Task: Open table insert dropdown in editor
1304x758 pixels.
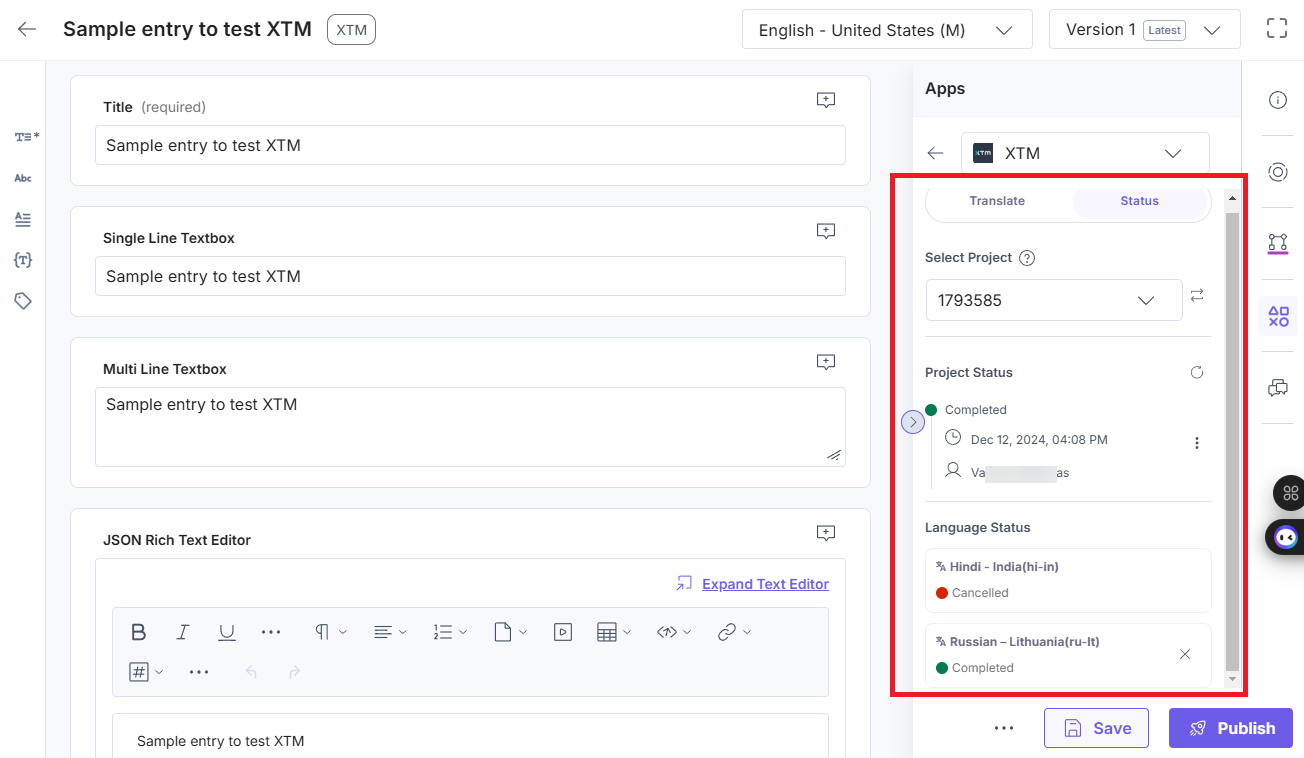Action: 612,632
